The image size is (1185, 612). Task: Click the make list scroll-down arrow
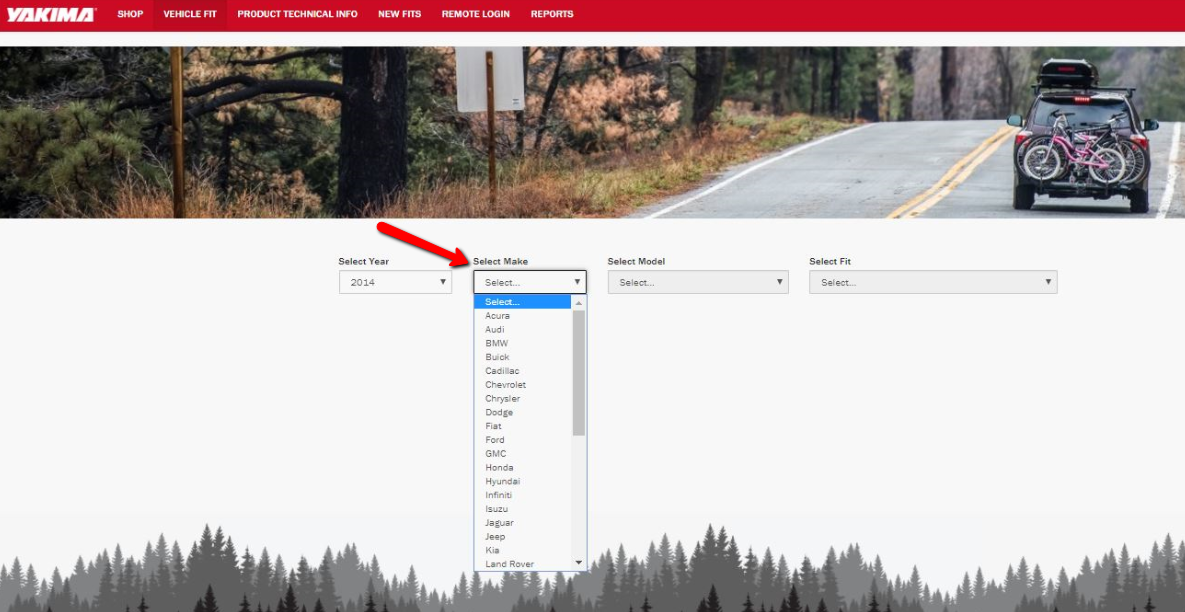[x=579, y=563]
